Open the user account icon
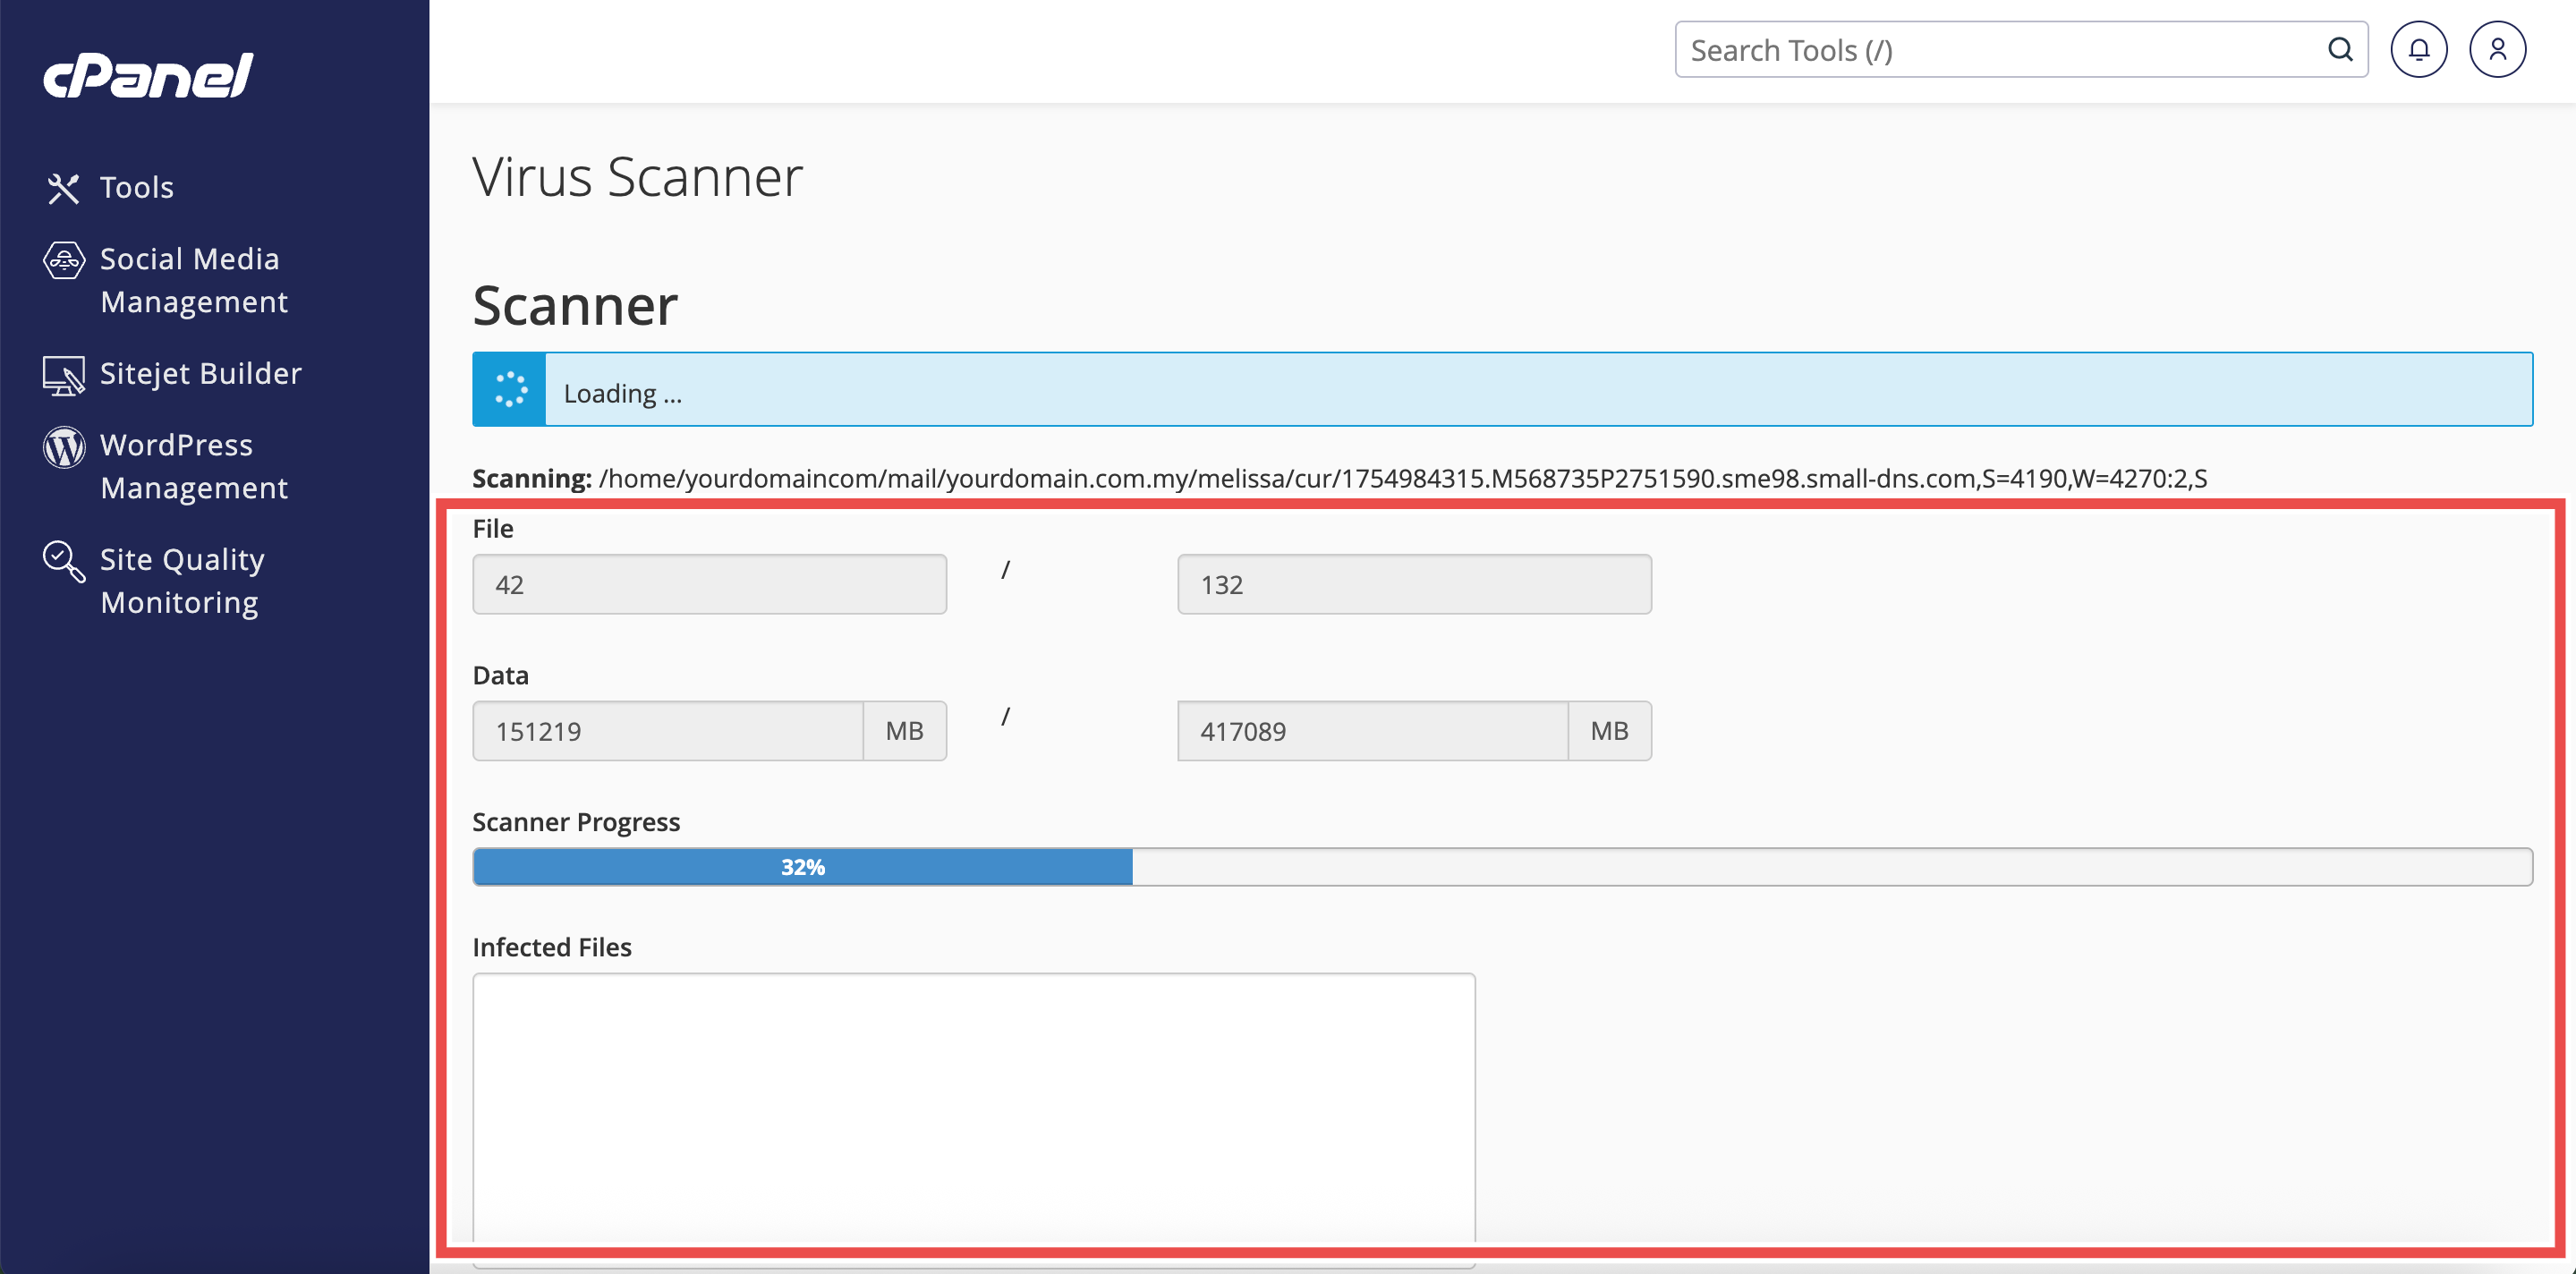2576x1274 pixels. (2497, 50)
